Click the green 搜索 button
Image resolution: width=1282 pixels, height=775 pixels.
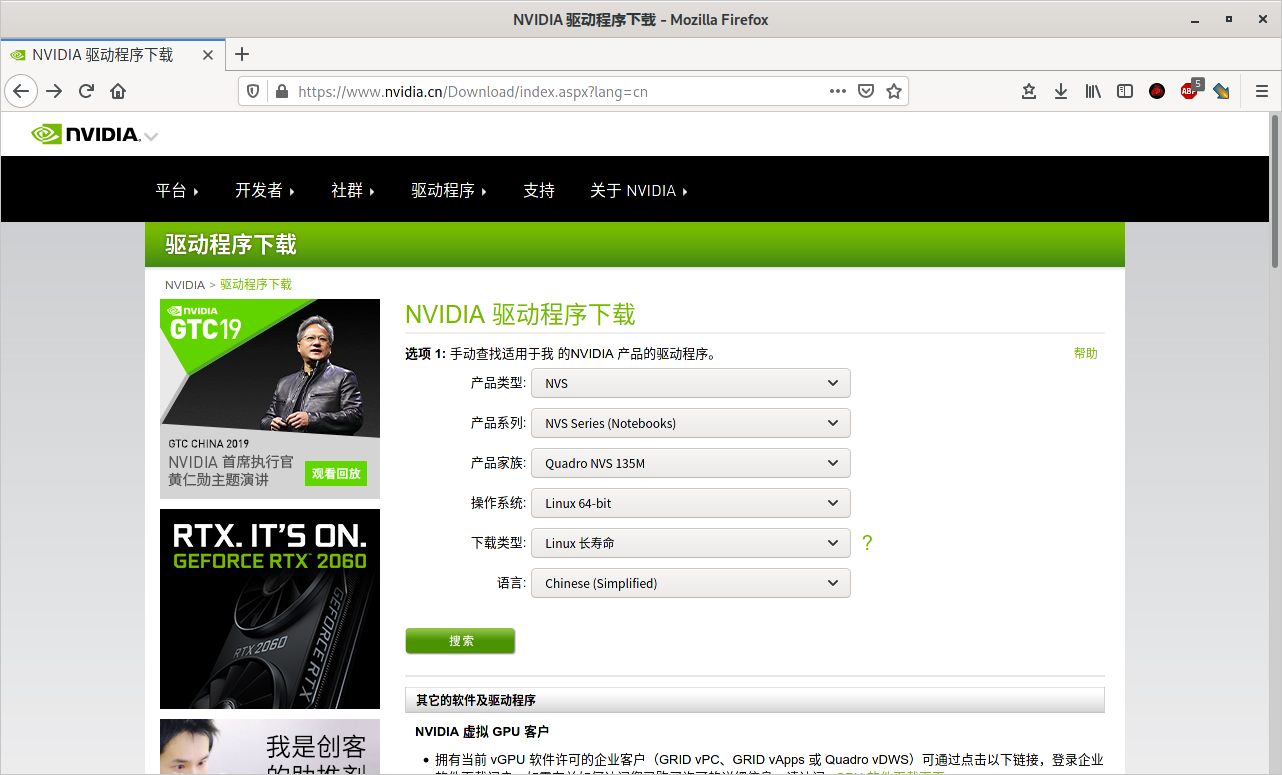[460, 641]
